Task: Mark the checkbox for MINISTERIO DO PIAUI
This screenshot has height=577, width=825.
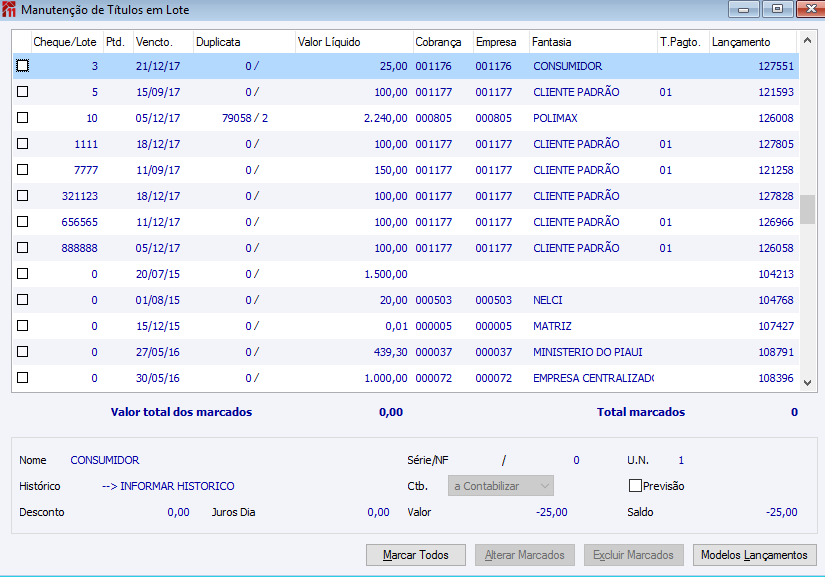Action: click(x=23, y=352)
